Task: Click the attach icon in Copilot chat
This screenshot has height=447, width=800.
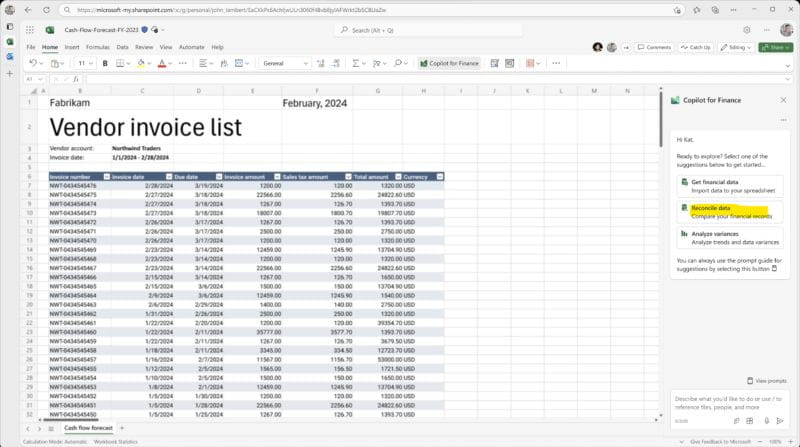Action: pos(736,421)
